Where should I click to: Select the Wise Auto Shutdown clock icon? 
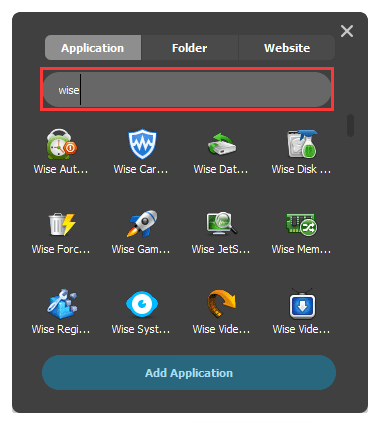pyautogui.click(x=62, y=144)
